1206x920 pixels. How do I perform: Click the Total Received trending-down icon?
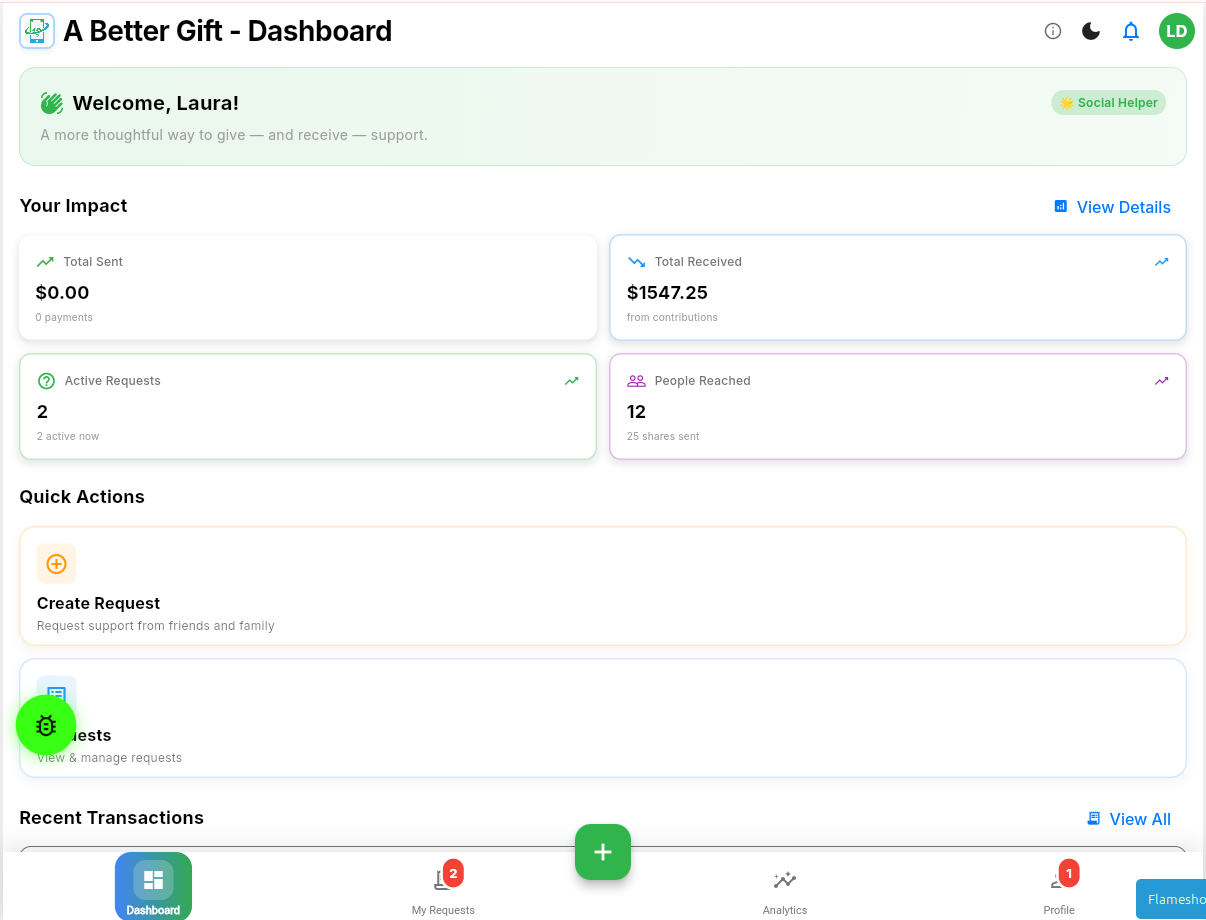coord(636,262)
